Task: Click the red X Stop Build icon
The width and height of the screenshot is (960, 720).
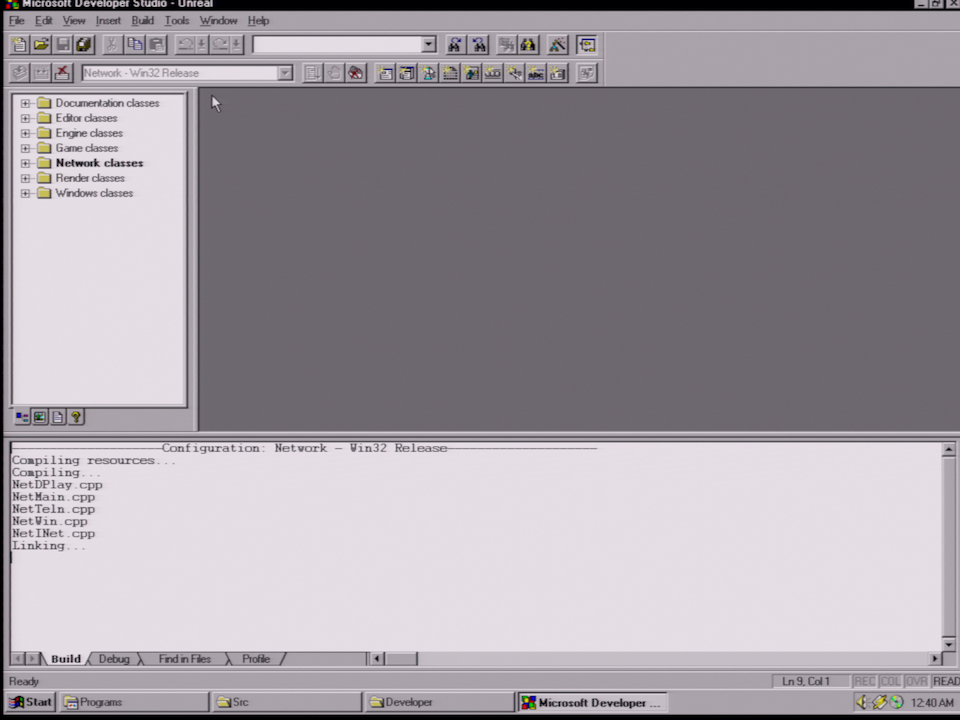Action: pyautogui.click(x=62, y=73)
